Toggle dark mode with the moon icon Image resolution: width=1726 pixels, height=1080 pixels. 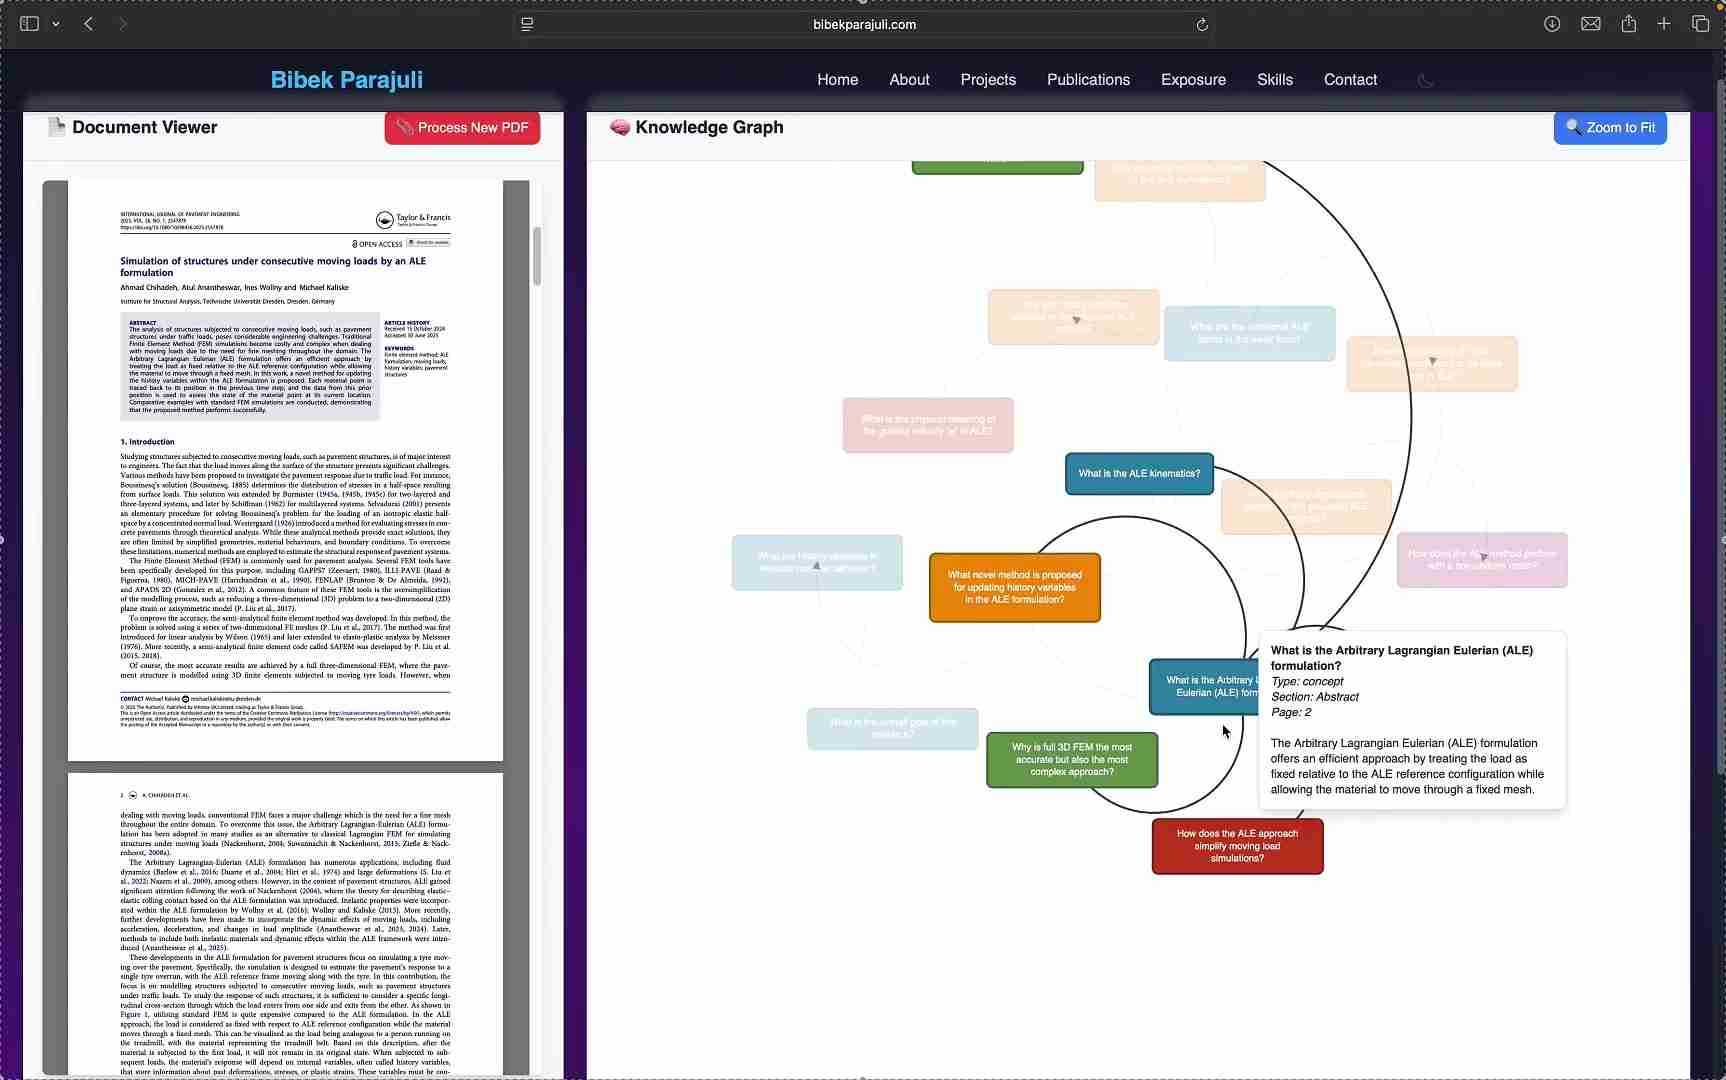pyautogui.click(x=1426, y=80)
